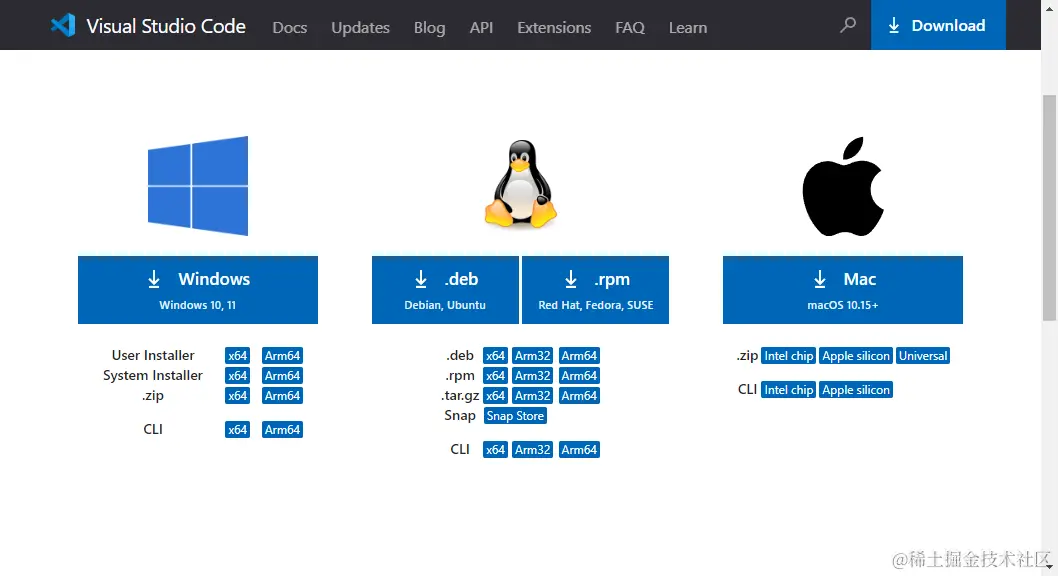The width and height of the screenshot is (1058, 576).
Task: Select Arm32 in the Linux .rpm row
Action: click(x=532, y=376)
